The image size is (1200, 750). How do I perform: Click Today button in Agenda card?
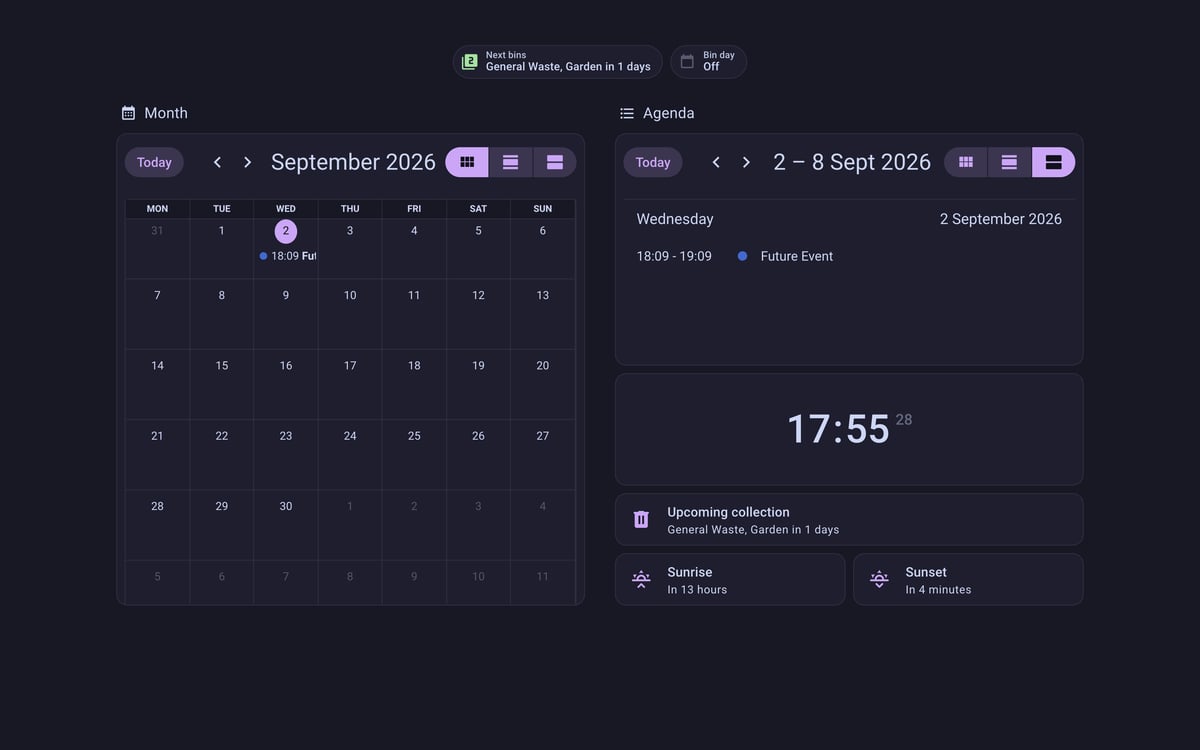(x=653, y=162)
